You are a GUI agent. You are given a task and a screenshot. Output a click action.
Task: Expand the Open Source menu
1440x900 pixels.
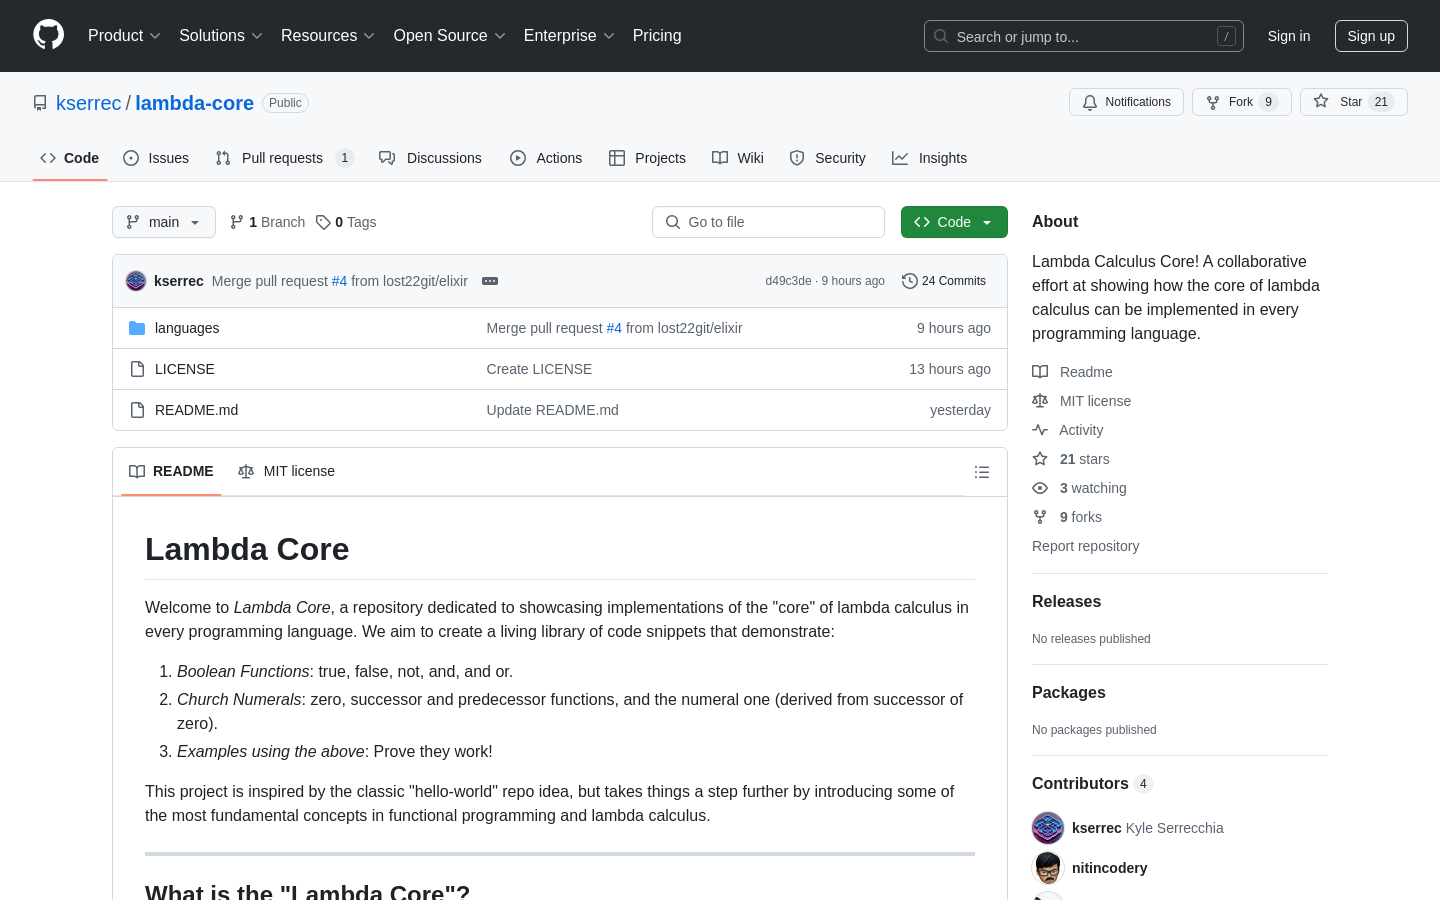(450, 35)
